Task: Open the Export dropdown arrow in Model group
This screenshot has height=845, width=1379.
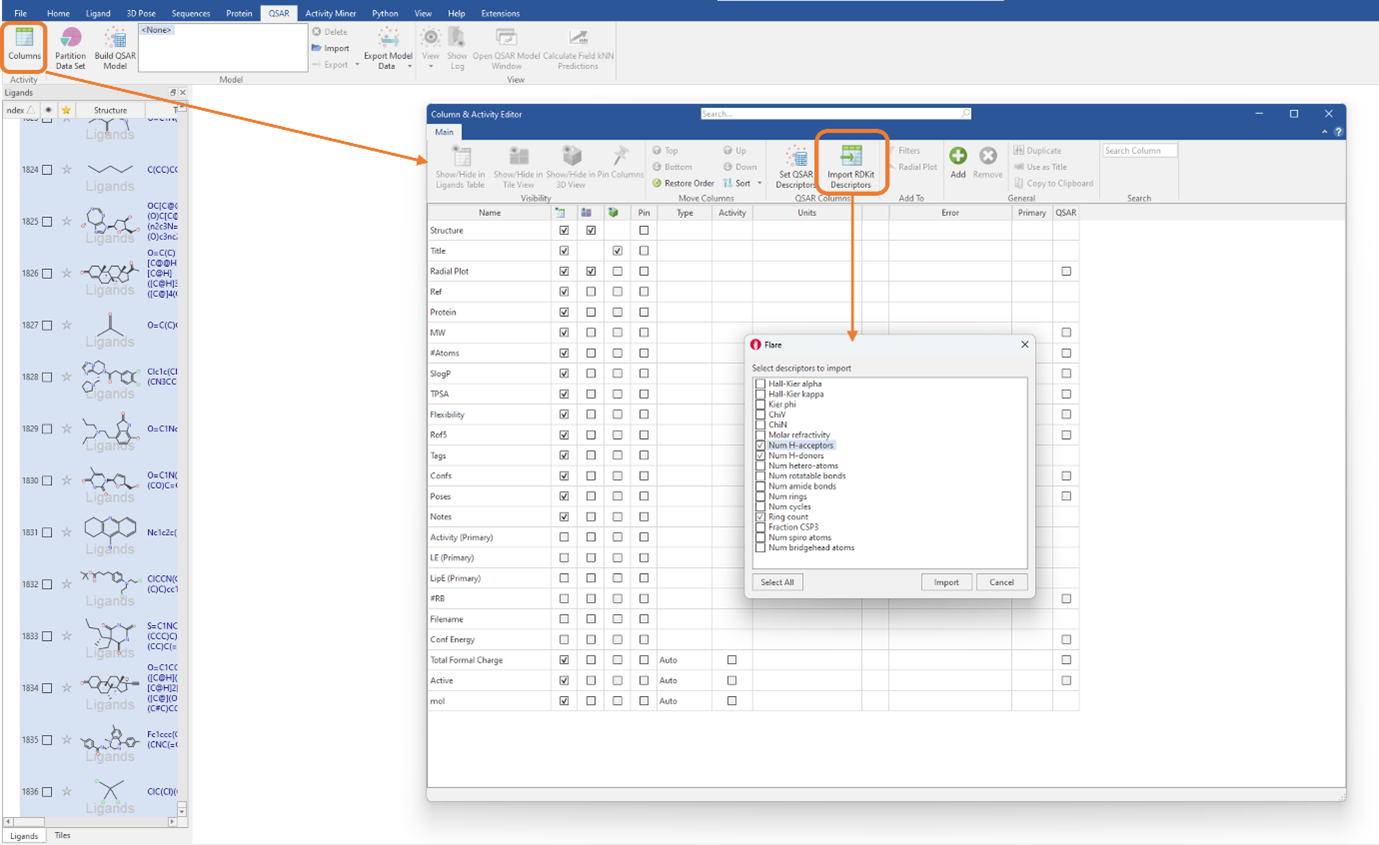Action: click(357, 65)
